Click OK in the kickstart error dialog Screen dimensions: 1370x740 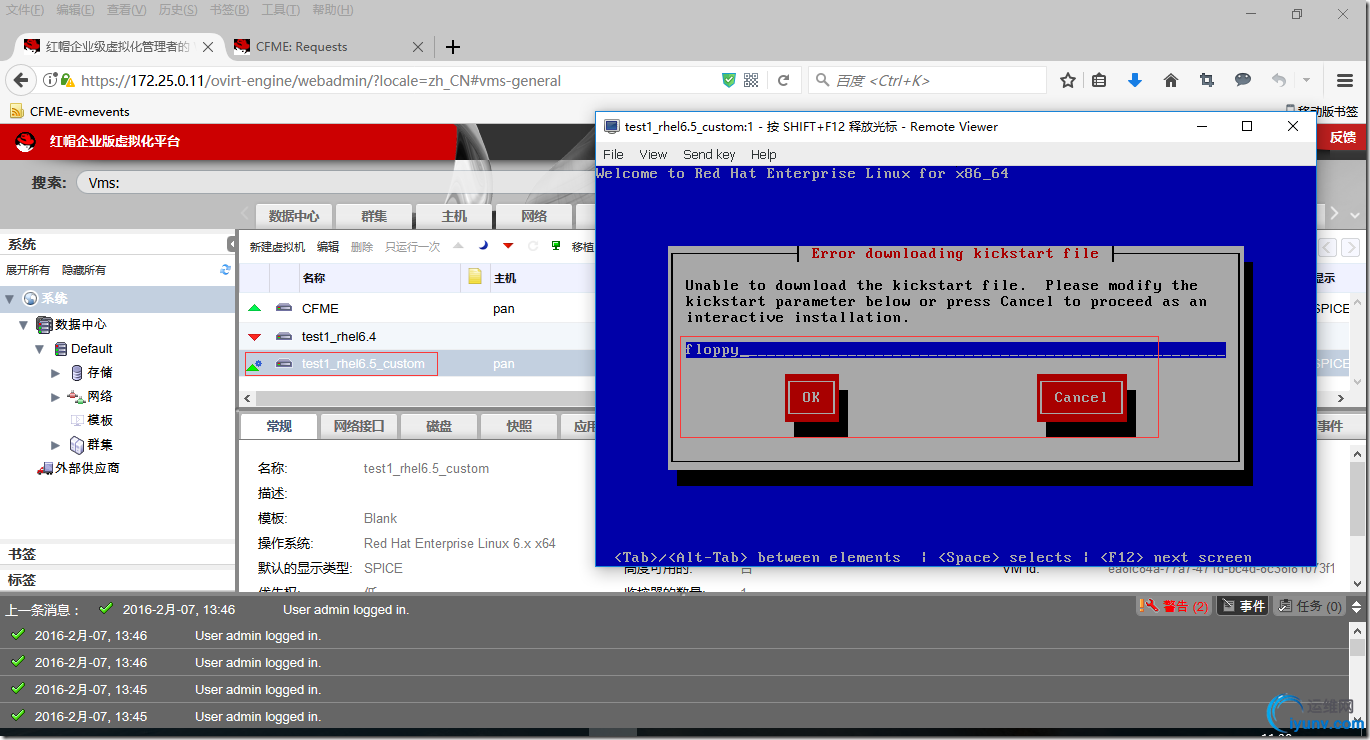tap(811, 397)
